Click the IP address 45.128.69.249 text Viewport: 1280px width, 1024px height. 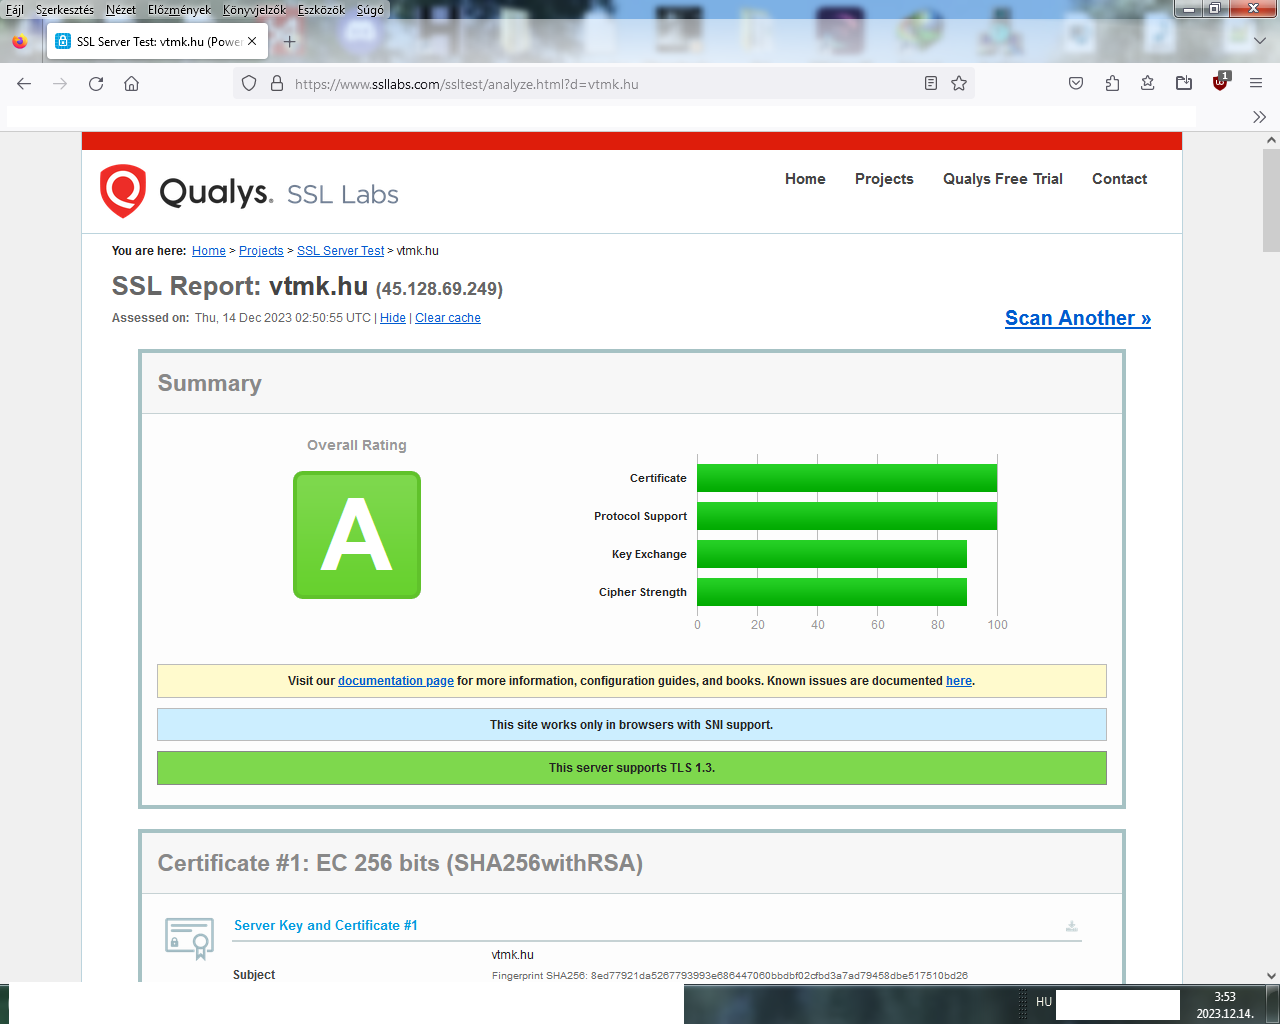tap(439, 289)
